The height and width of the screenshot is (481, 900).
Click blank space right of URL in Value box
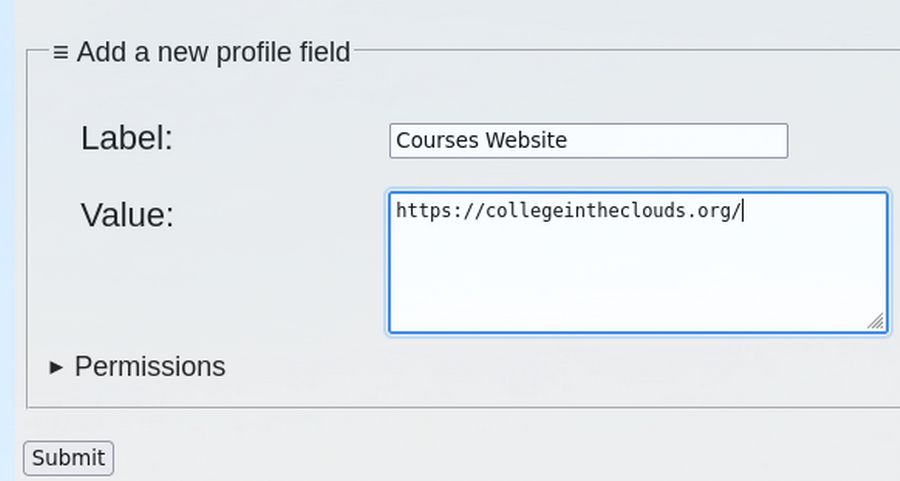(815, 211)
